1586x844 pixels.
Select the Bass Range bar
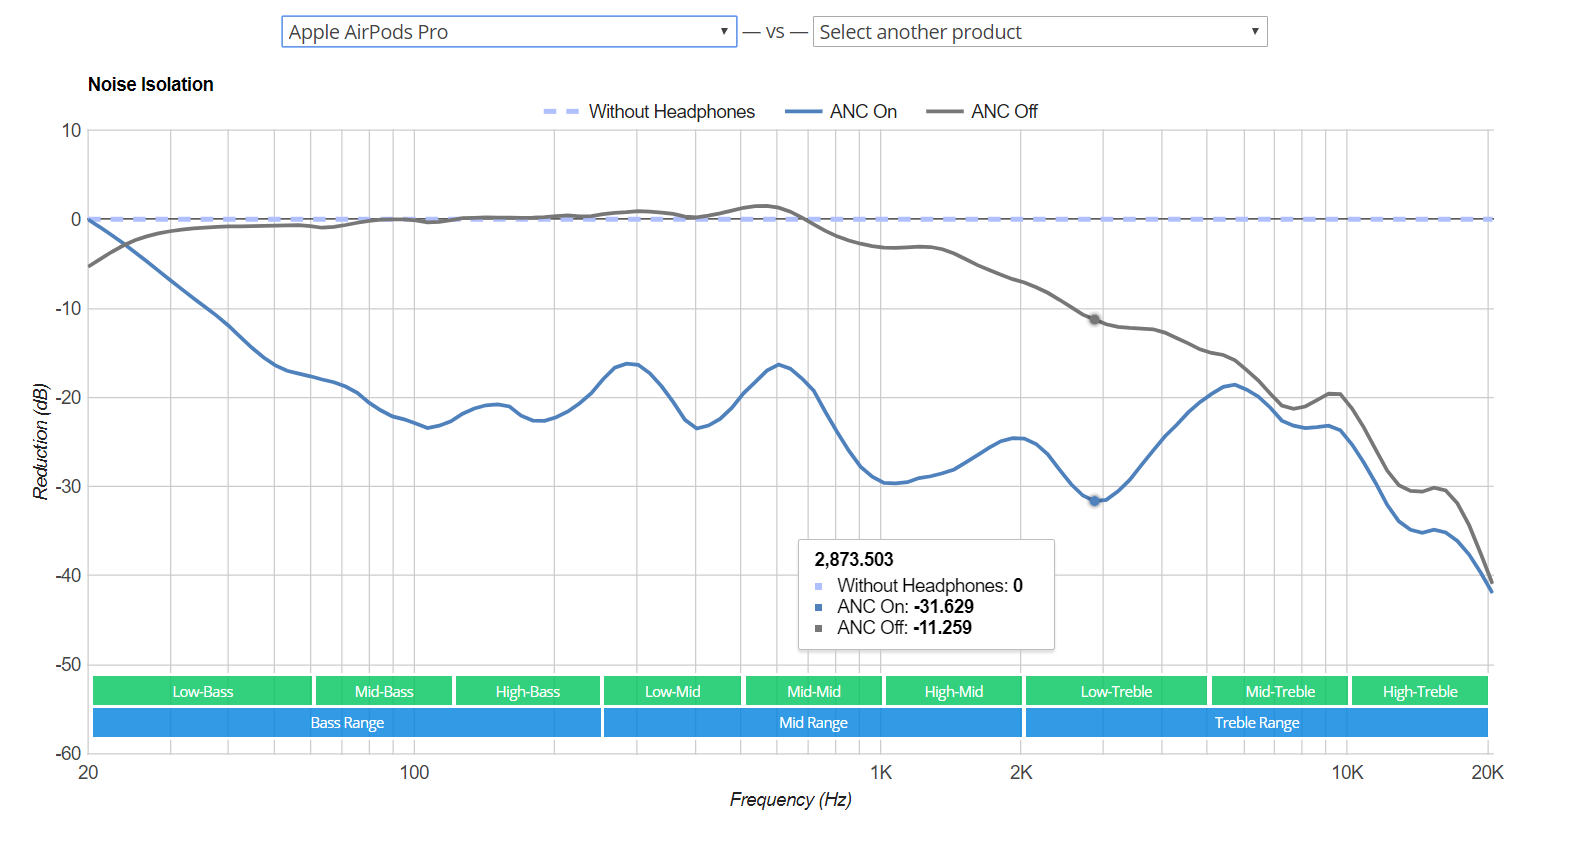coord(347,722)
